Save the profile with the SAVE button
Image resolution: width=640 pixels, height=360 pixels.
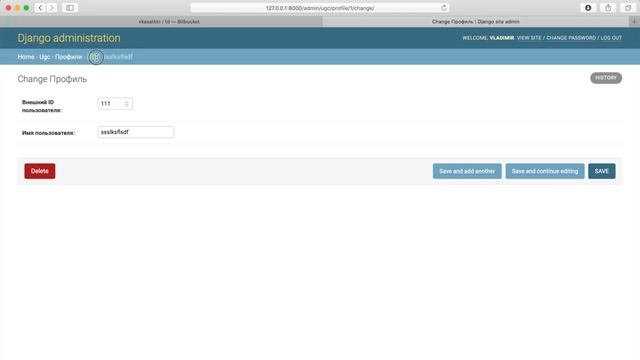click(602, 171)
